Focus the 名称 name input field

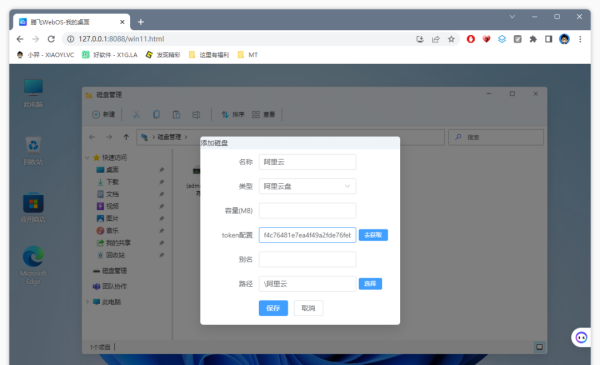[307, 162]
